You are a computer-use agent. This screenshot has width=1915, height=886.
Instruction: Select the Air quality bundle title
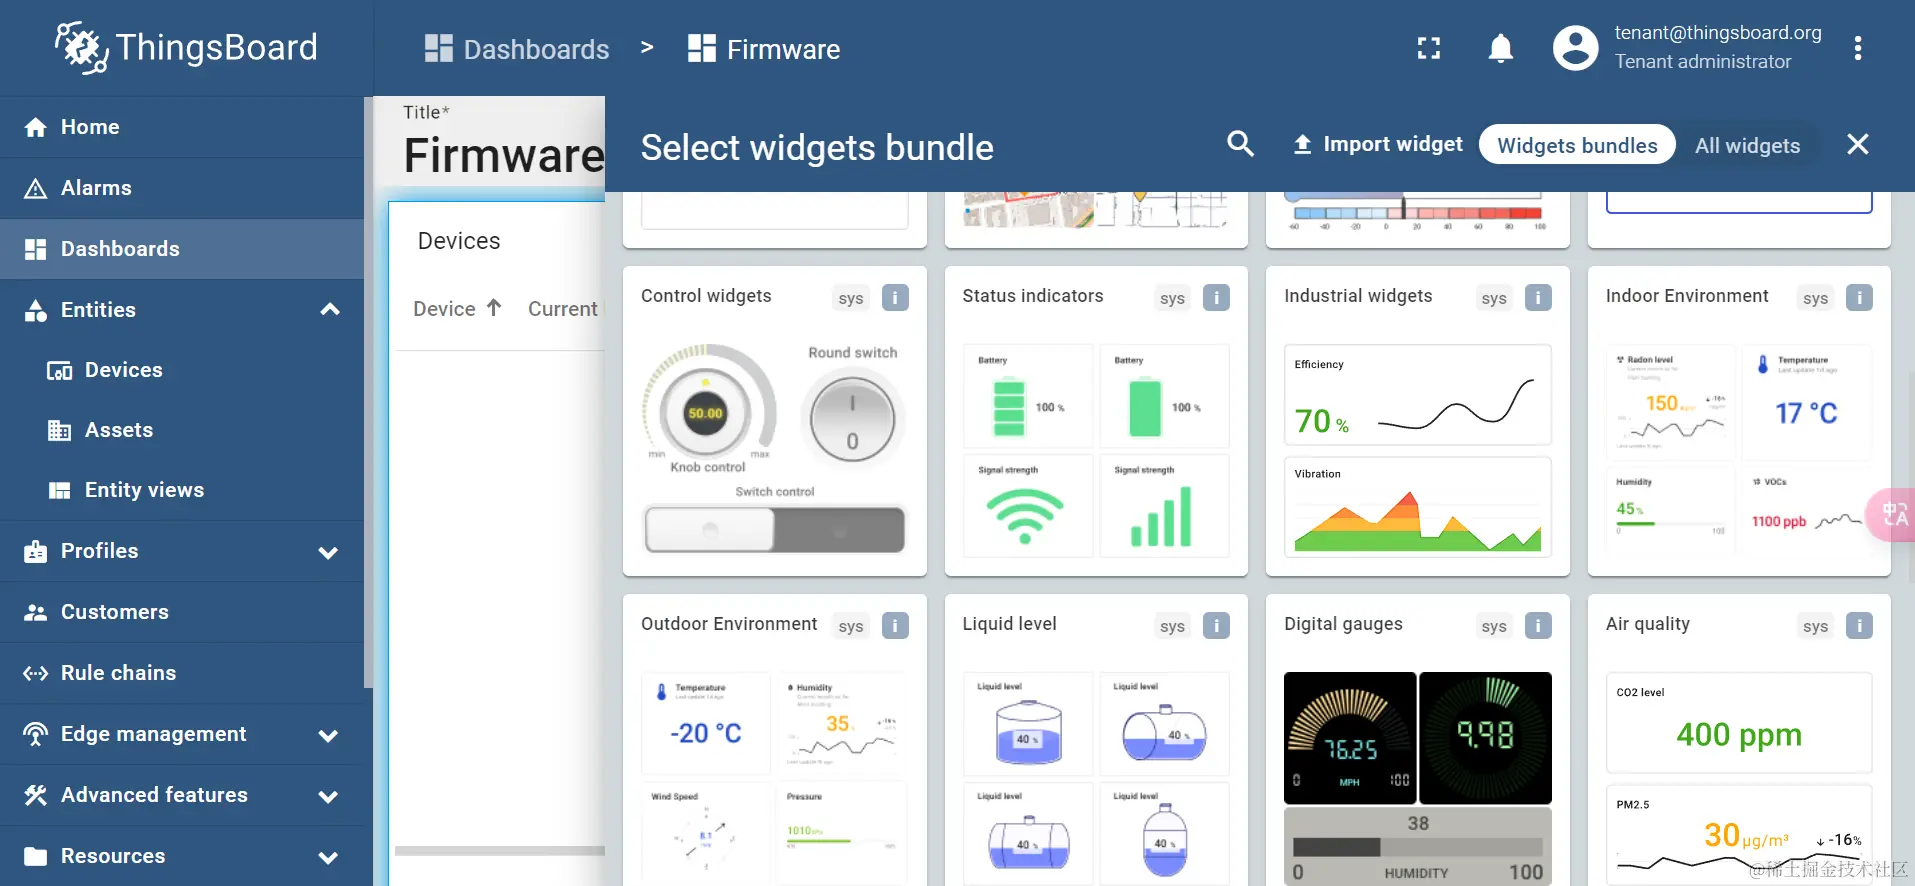pyautogui.click(x=1648, y=624)
